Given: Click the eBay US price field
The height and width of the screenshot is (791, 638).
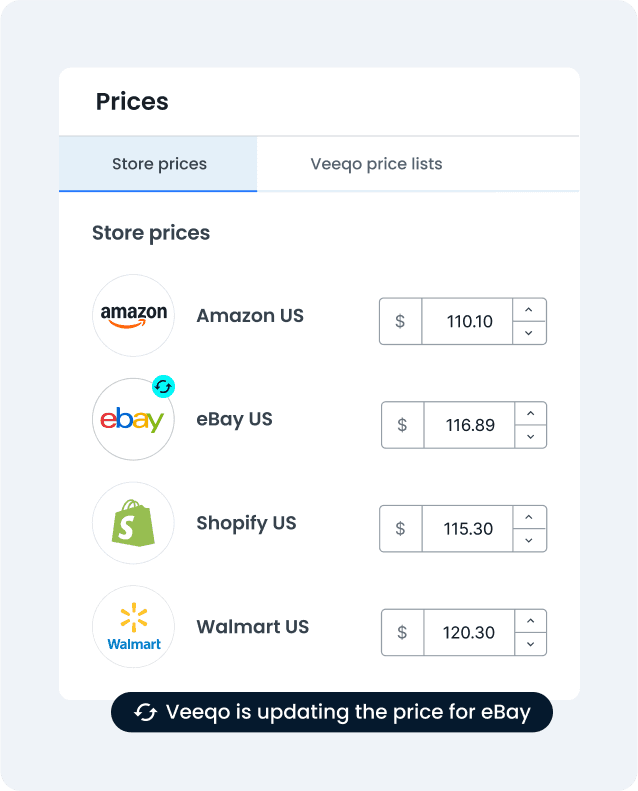Looking at the screenshot, I should pos(470,425).
